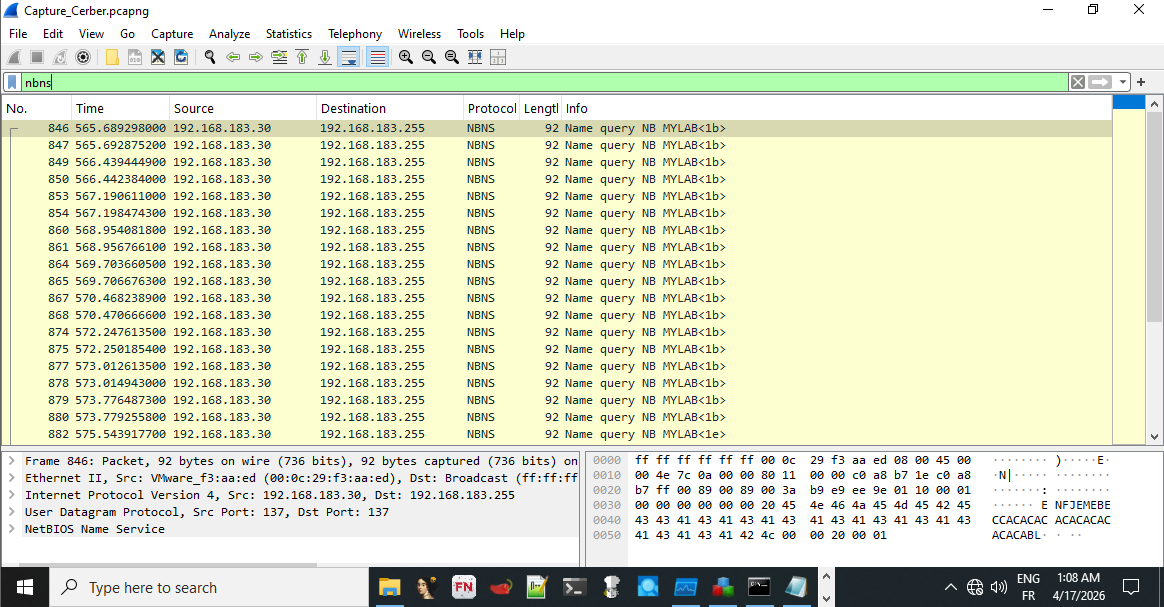1164x607 pixels.
Task: Reload this capture file from the toolbar
Action: [181, 57]
